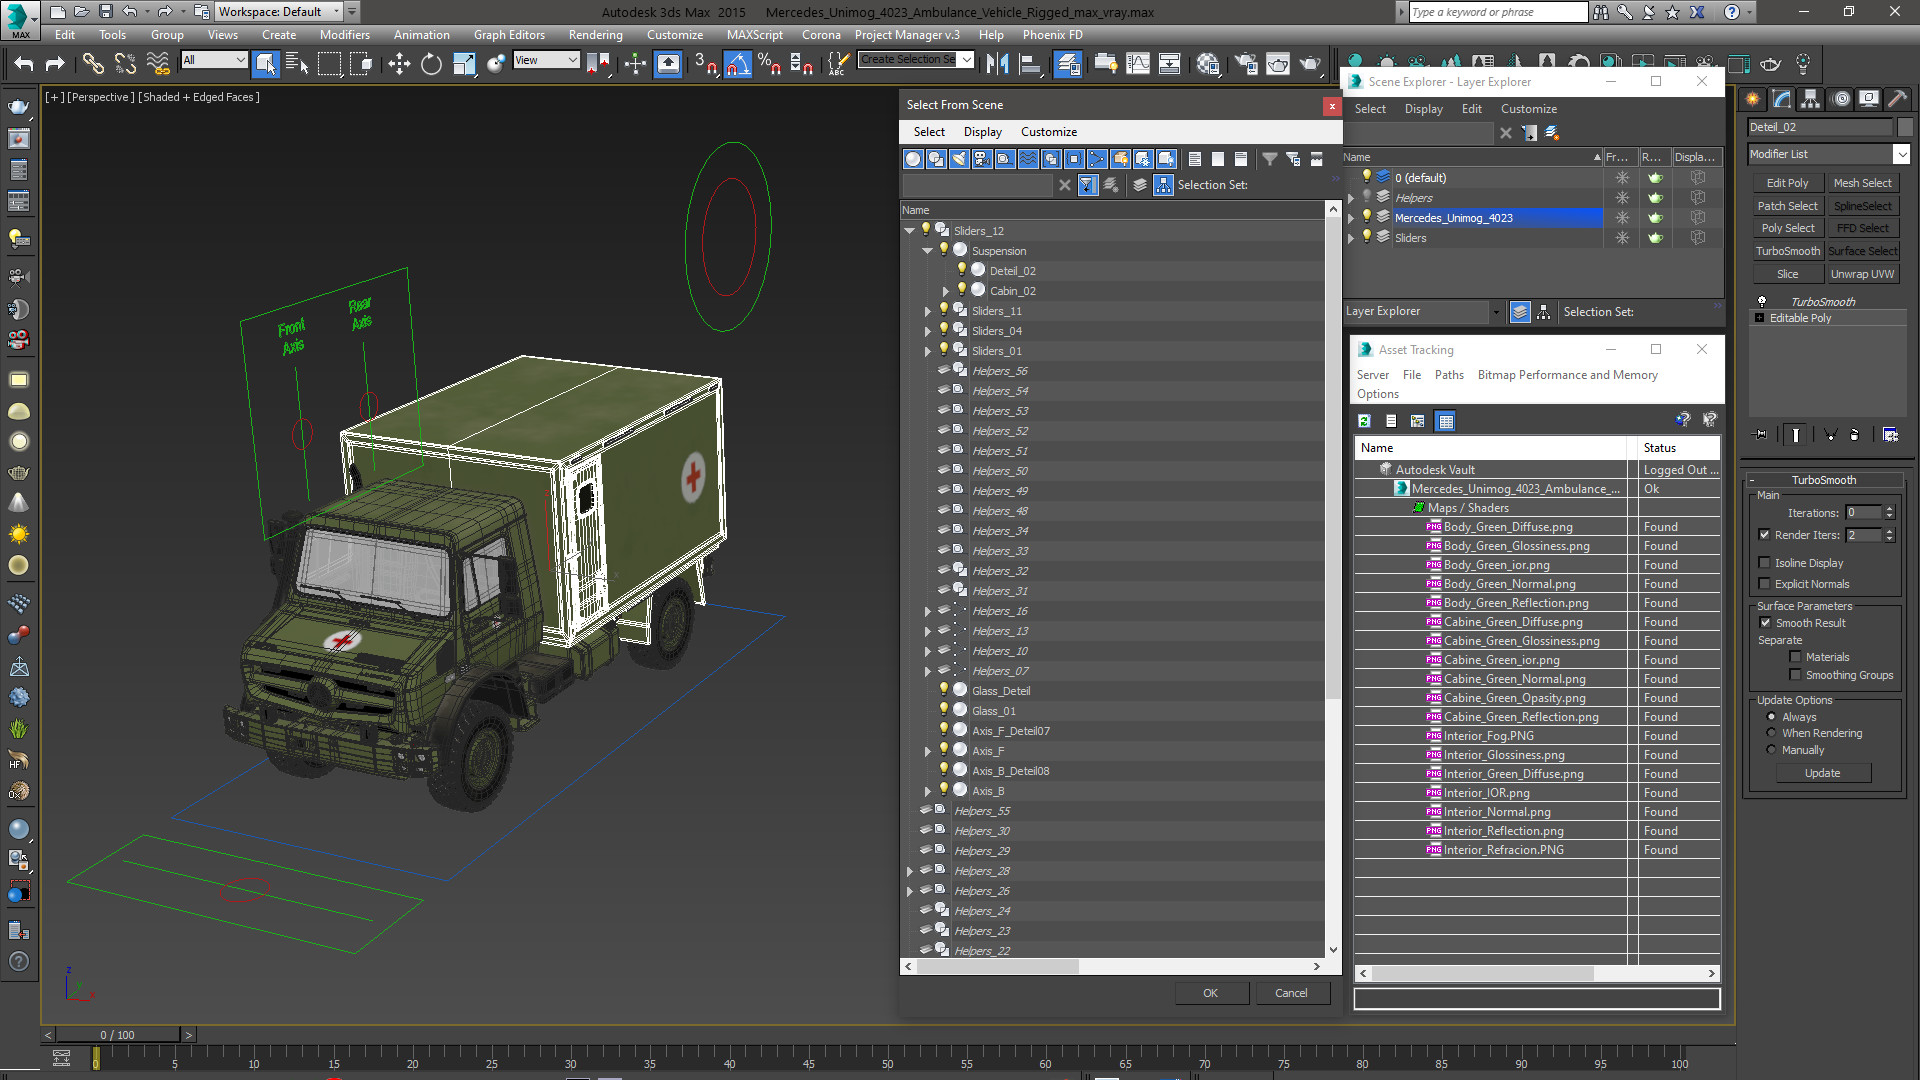The image size is (1920, 1080).
Task: Open the Render Setup teapot icon
Action: click(1246, 64)
